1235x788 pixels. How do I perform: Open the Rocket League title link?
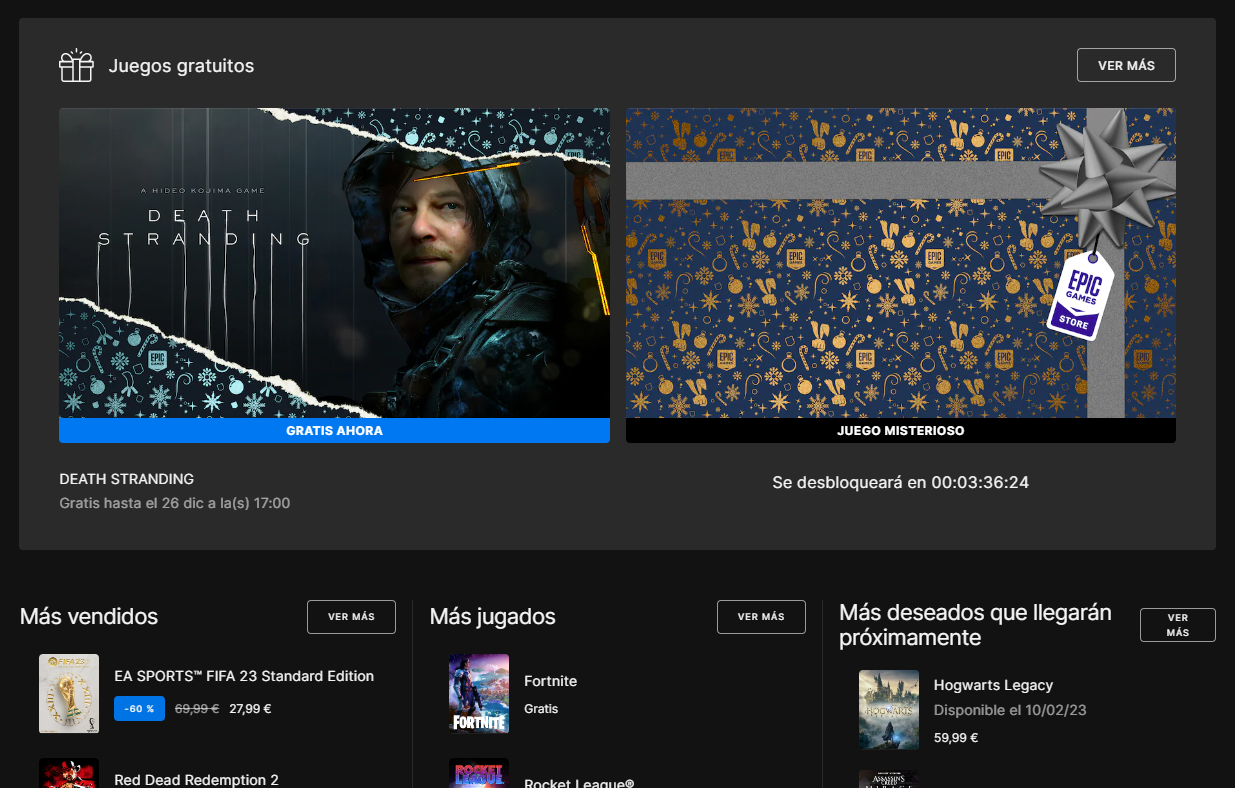[x=579, y=782]
